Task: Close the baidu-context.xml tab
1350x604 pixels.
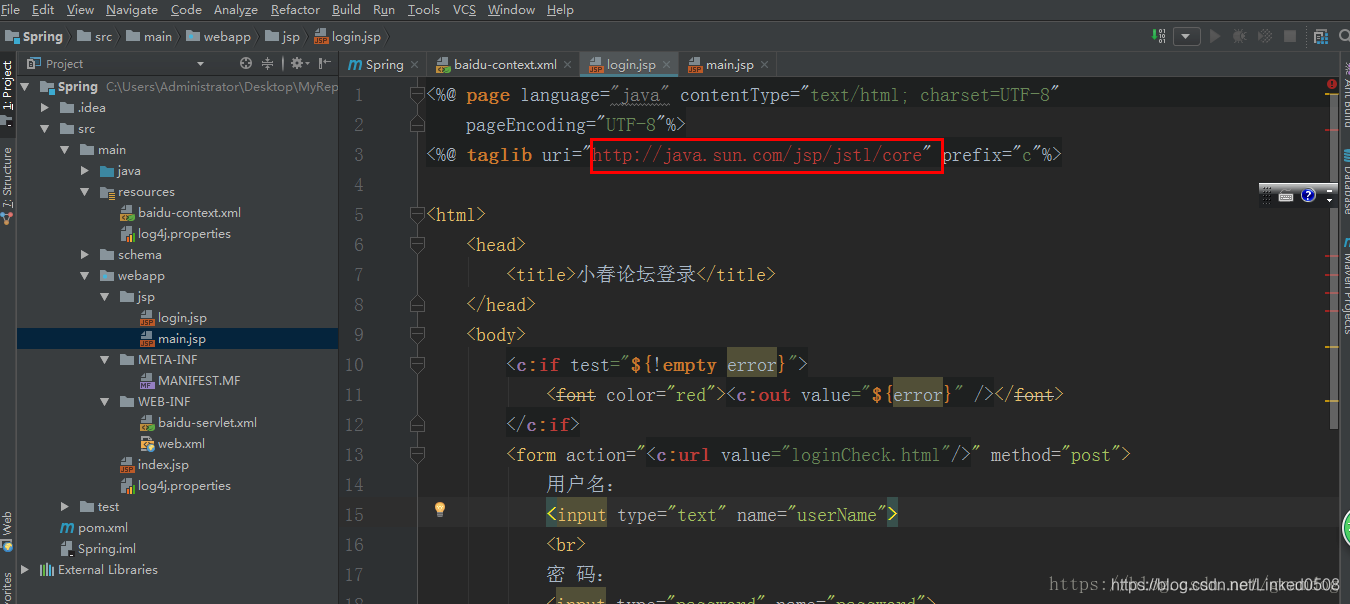Action: 568,65
